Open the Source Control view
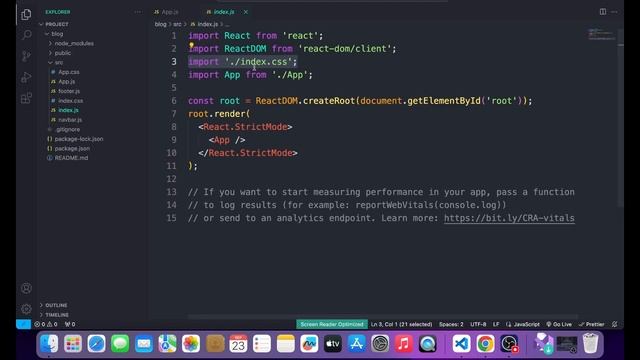 pyautogui.click(x=26, y=56)
